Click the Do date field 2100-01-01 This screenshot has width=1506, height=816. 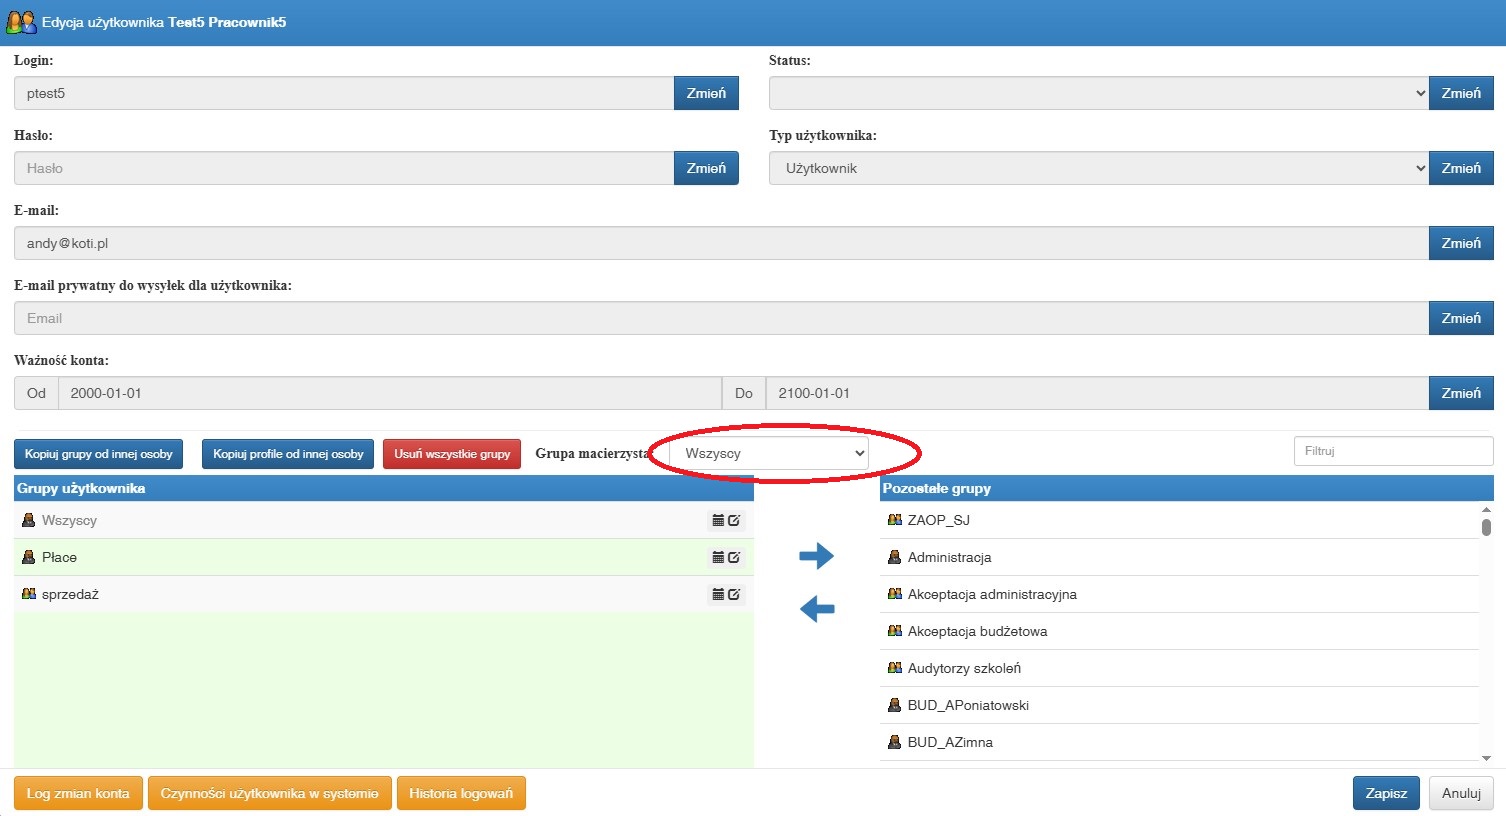pyautogui.click(x=1097, y=393)
